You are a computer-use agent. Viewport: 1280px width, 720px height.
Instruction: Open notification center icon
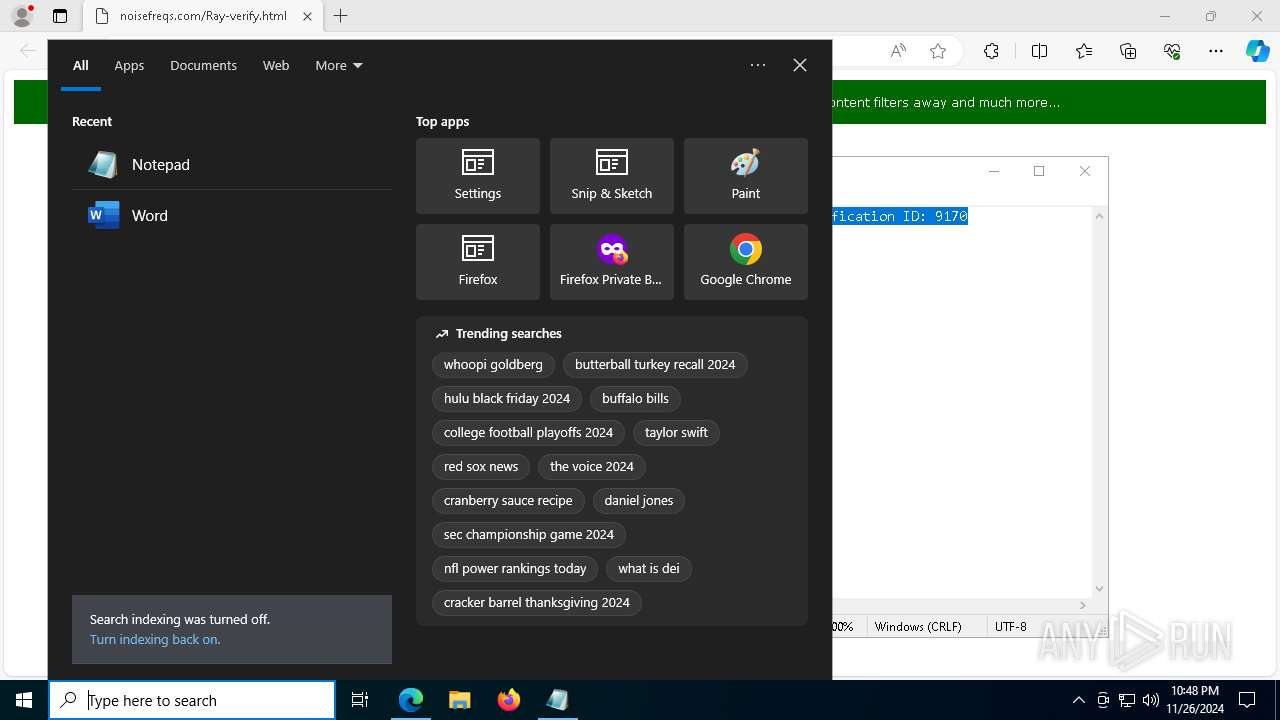1247,700
